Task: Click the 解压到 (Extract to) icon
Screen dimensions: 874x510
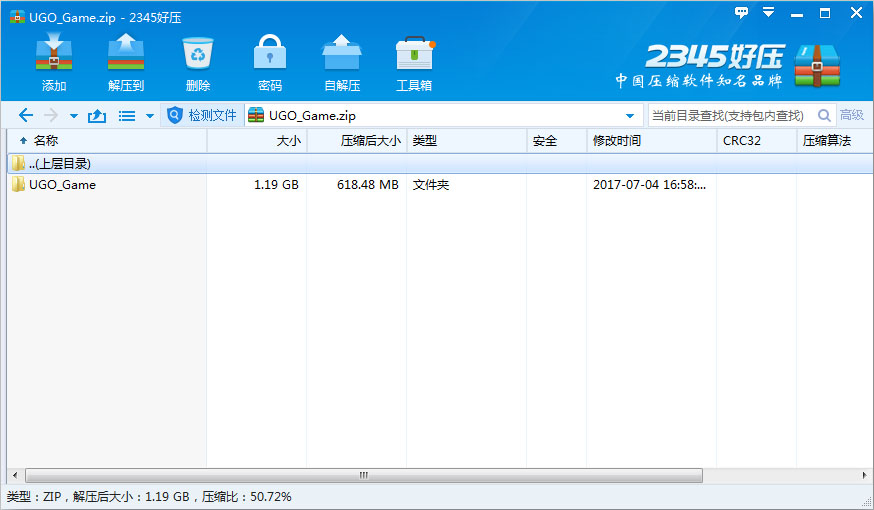Action: click(126, 62)
